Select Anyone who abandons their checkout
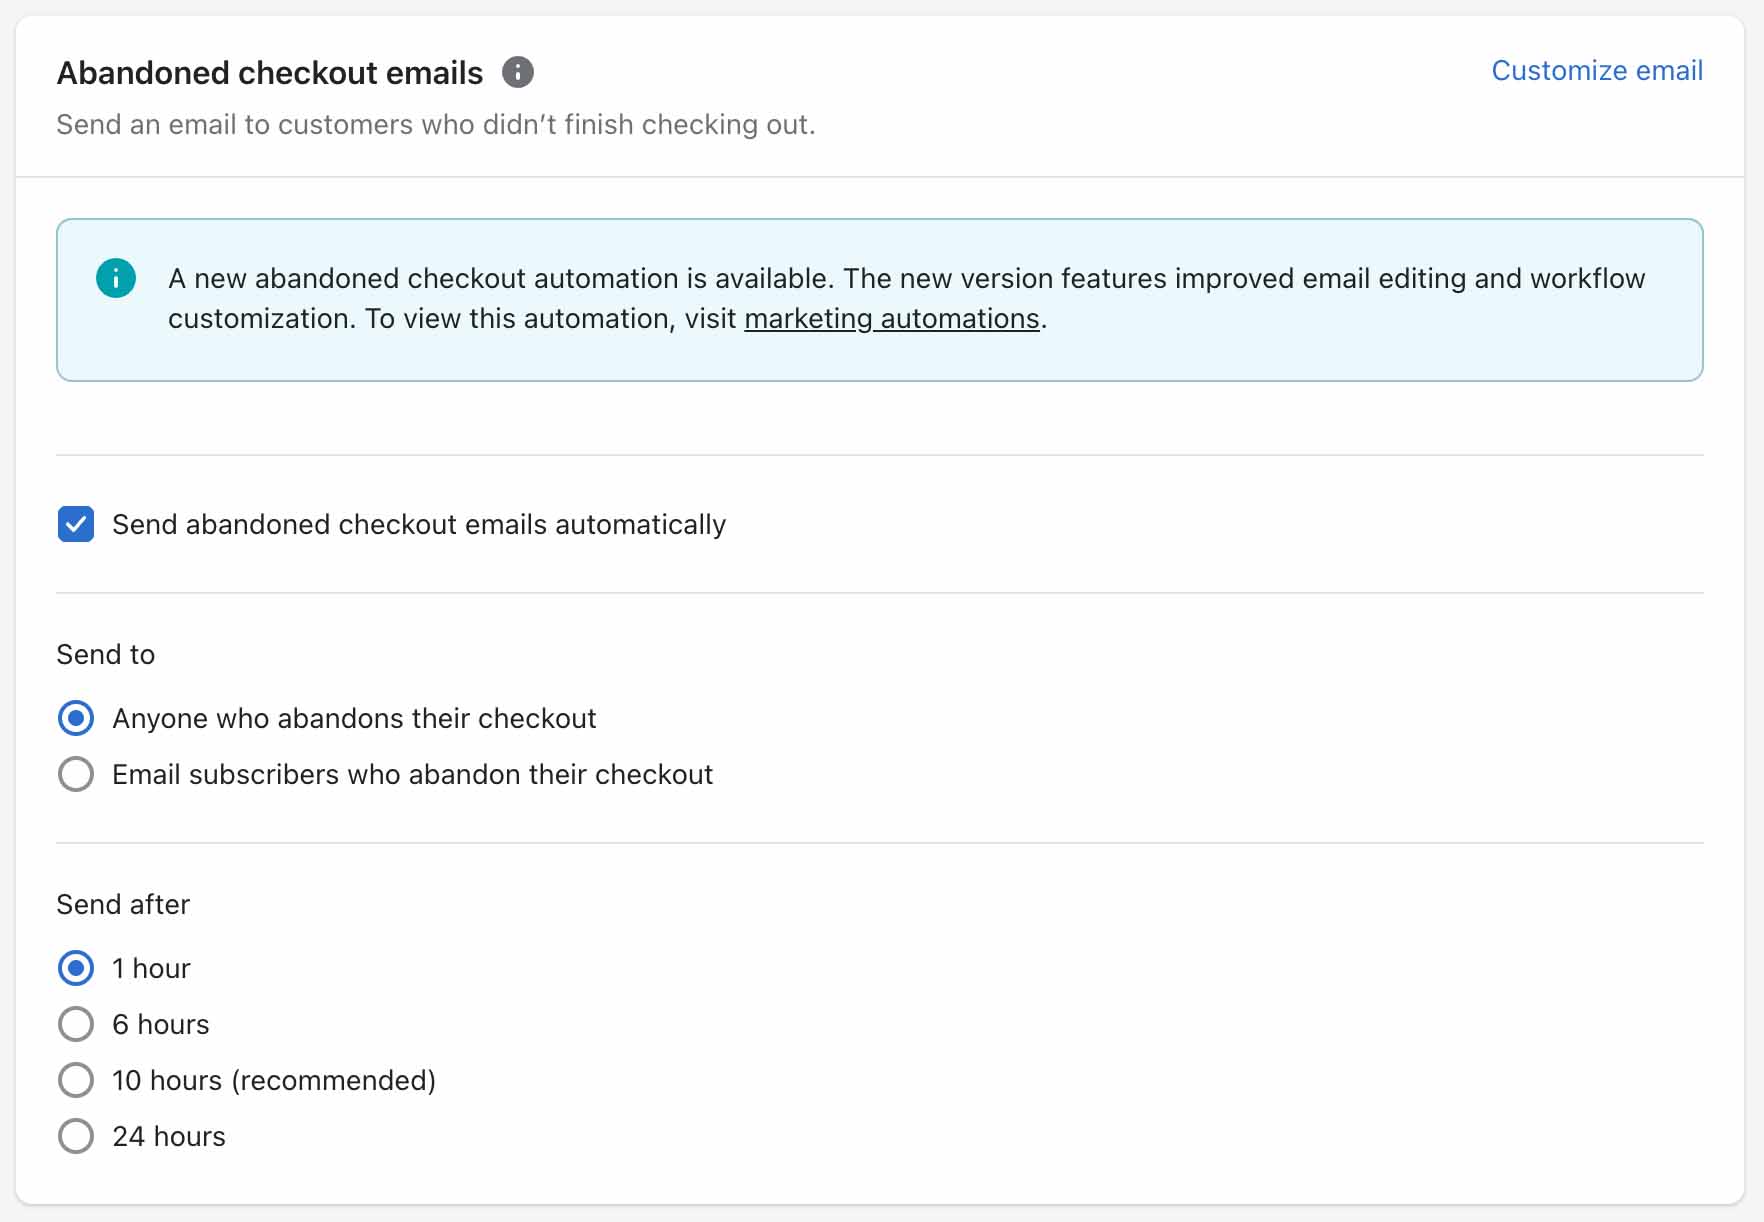Viewport: 1764px width, 1222px height. tap(76, 718)
